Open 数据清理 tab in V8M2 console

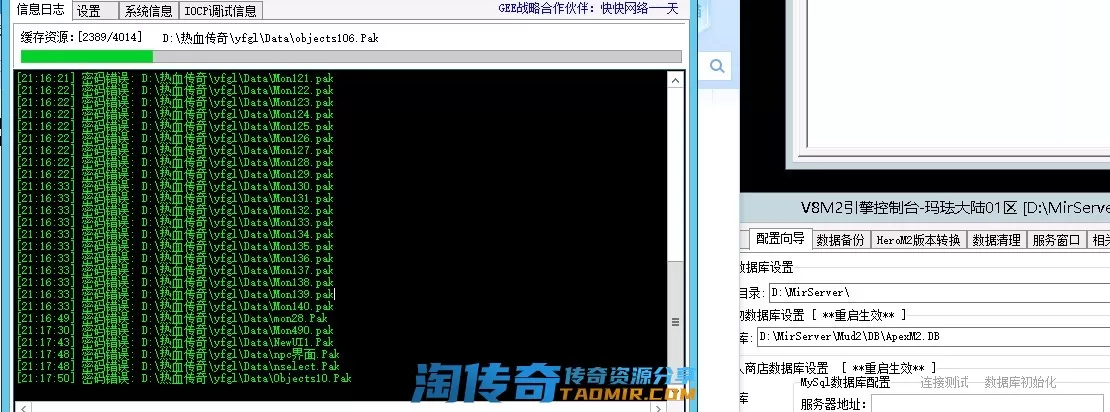tap(996, 240)
